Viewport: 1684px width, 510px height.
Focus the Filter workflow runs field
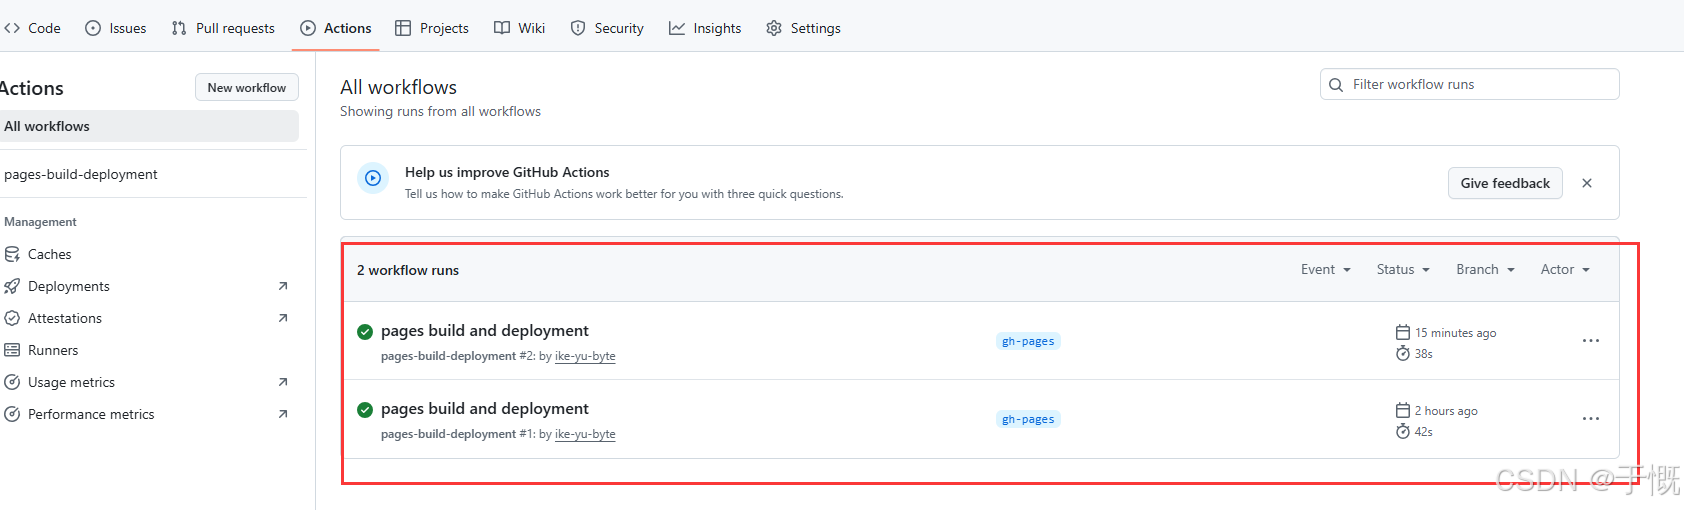(1469, 84)
